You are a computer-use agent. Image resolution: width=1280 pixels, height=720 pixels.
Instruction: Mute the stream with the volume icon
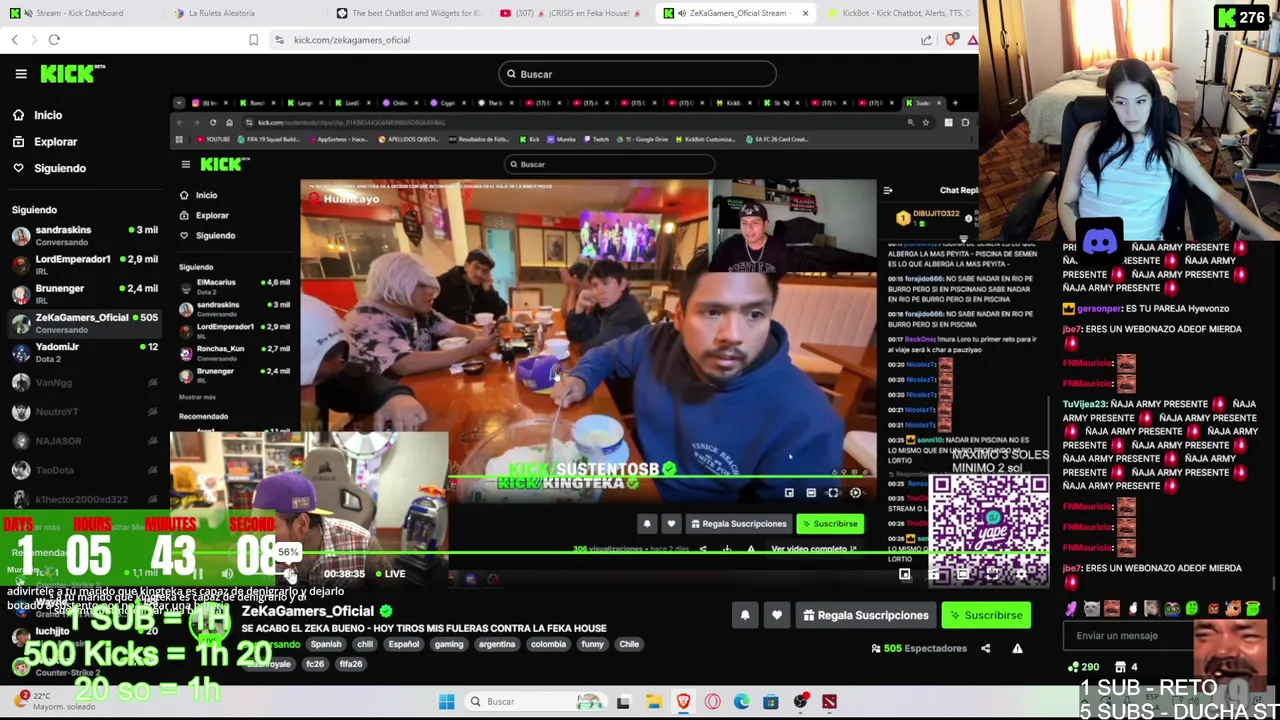click(227, 574)
